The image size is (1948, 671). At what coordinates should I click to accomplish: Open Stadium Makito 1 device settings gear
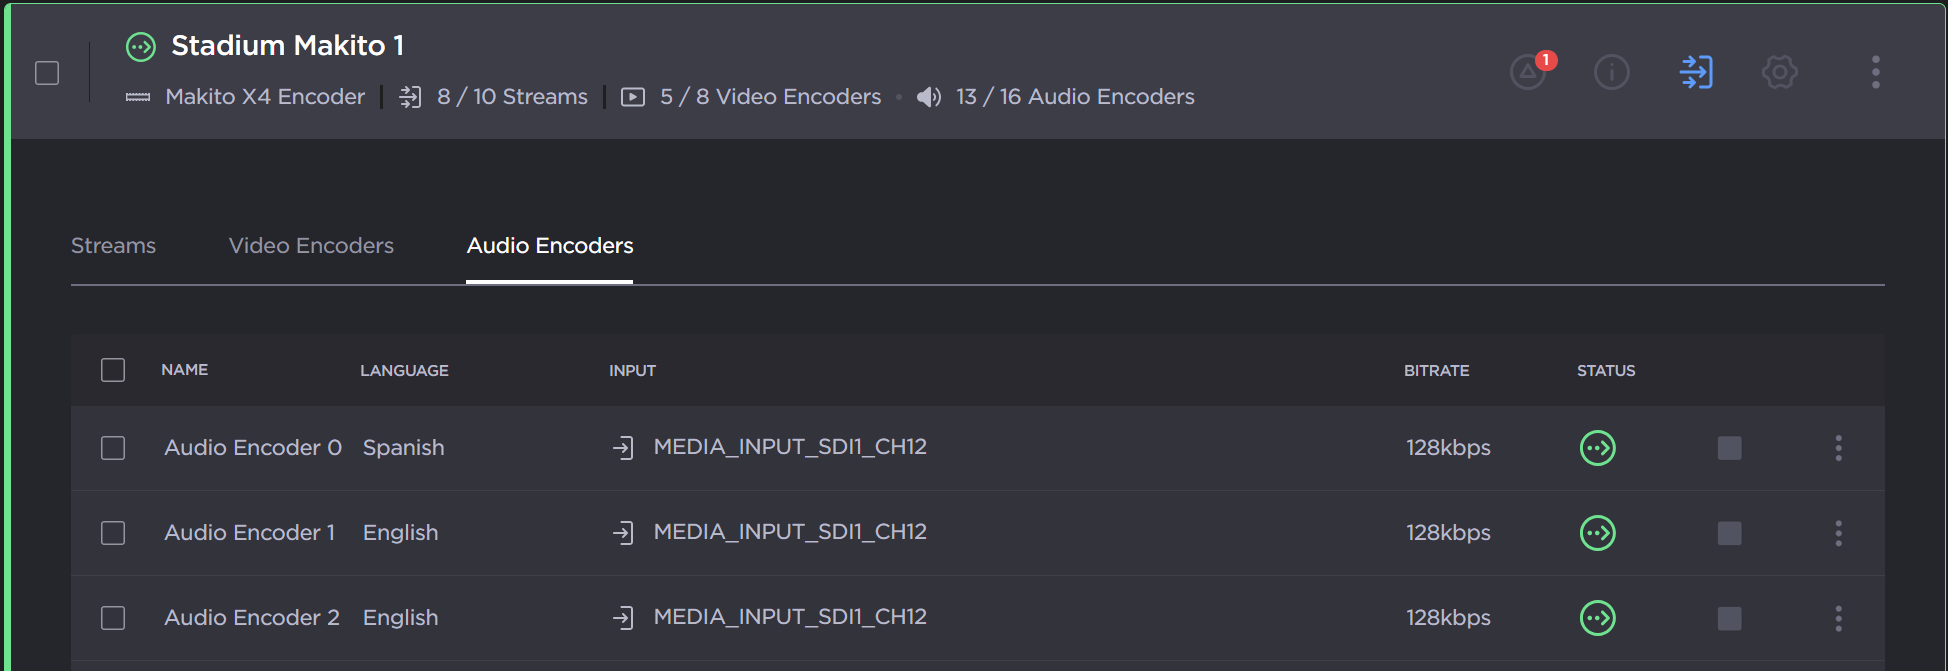(1779, 72)
